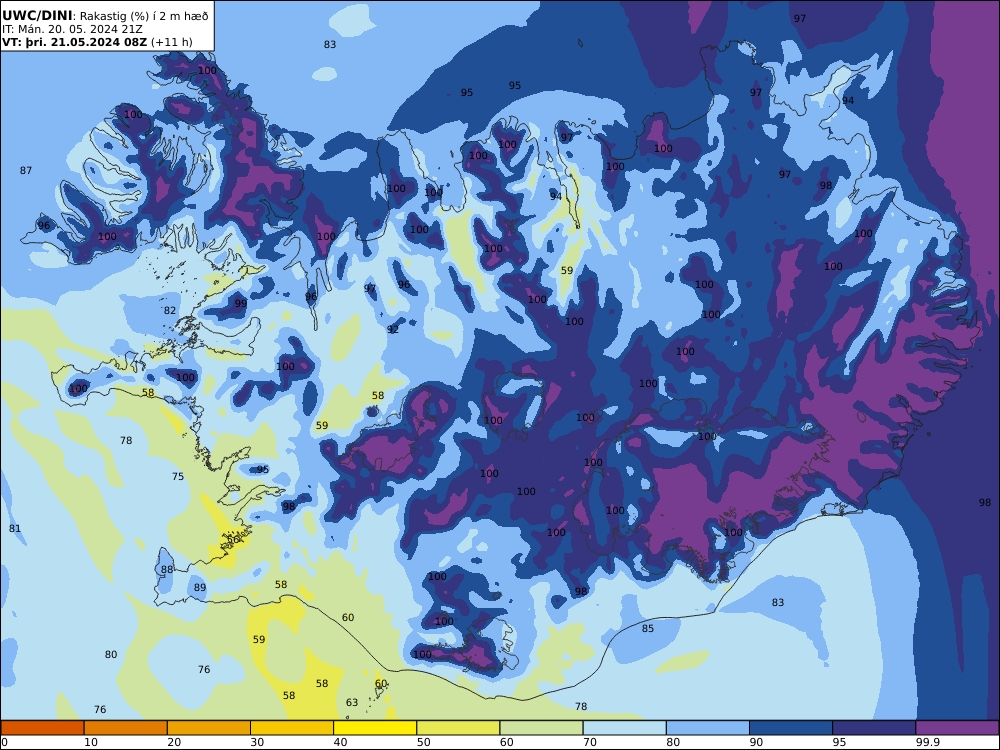Click the purple swatch above 99.9
The width and height of the screenshot is (1000, 750).
[x=957, y=728]
